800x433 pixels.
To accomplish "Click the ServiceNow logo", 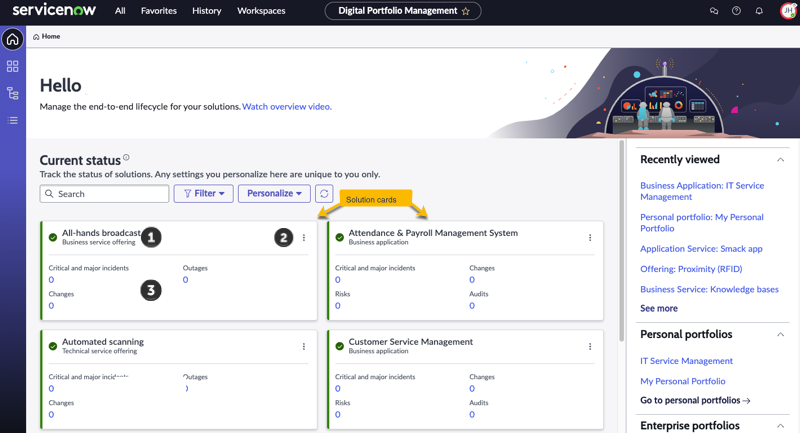I will [x=54, y=10].
